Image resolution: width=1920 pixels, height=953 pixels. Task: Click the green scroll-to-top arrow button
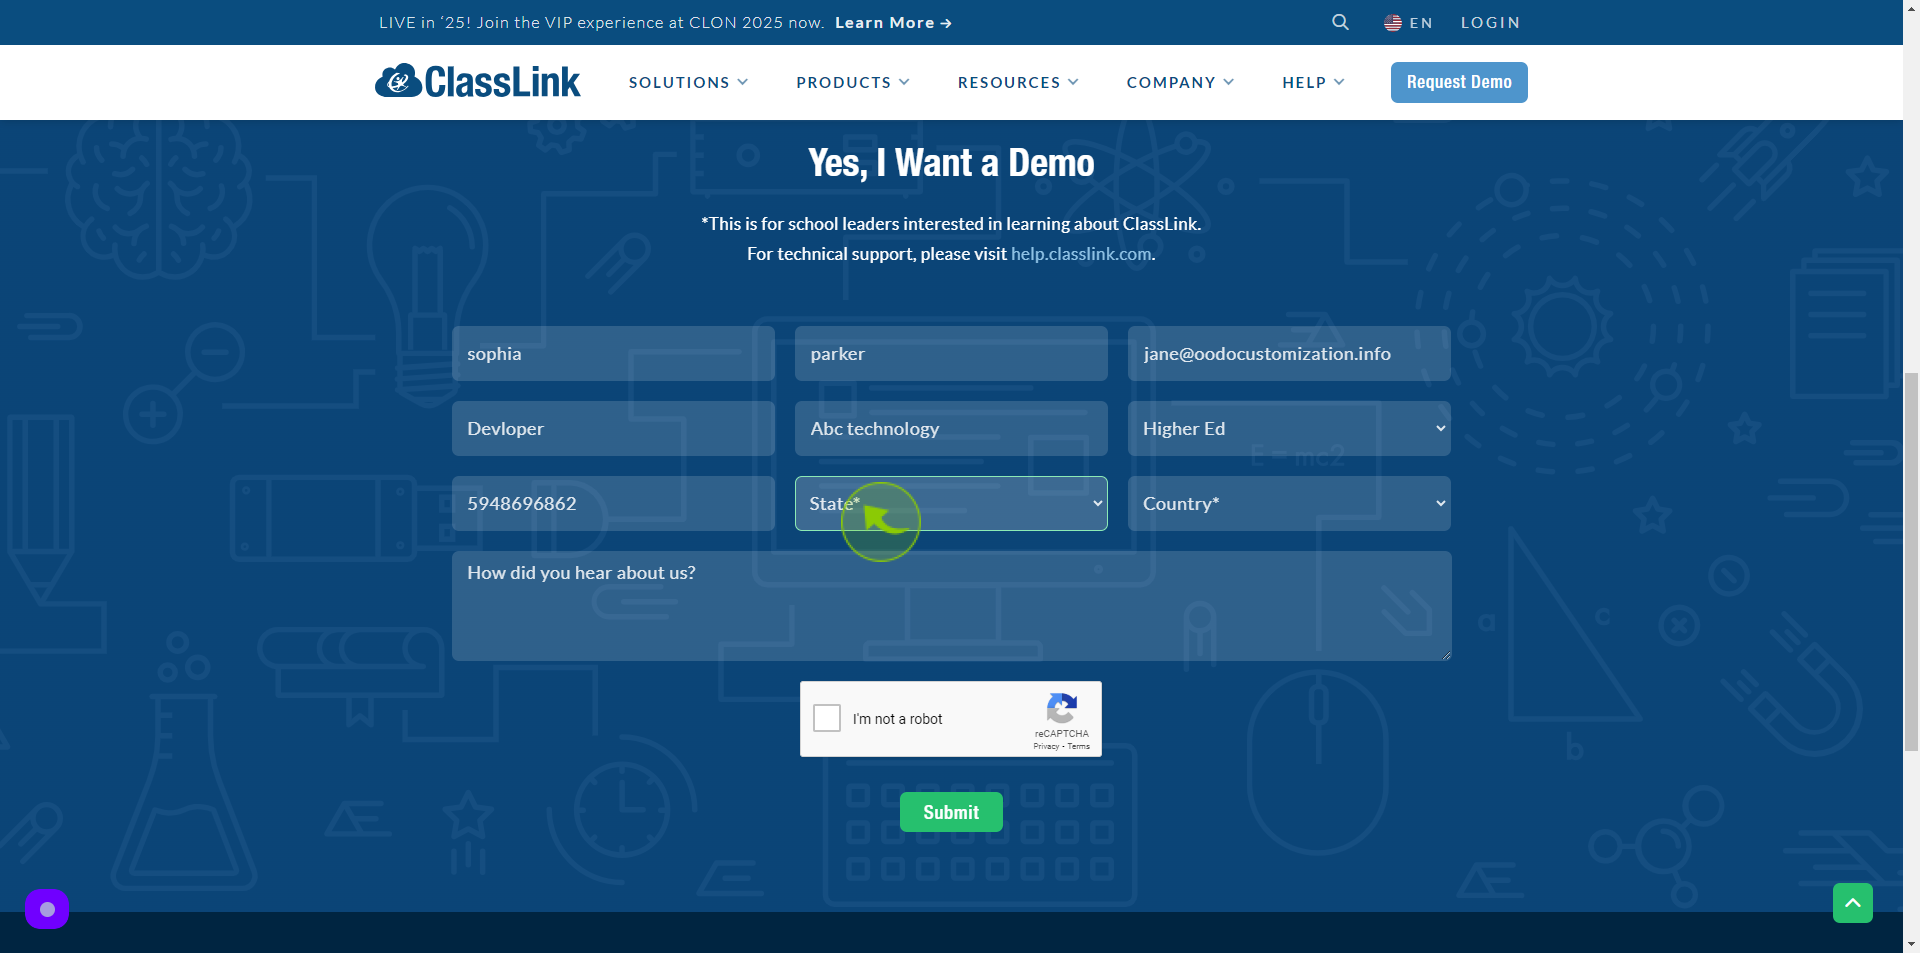1853,903
